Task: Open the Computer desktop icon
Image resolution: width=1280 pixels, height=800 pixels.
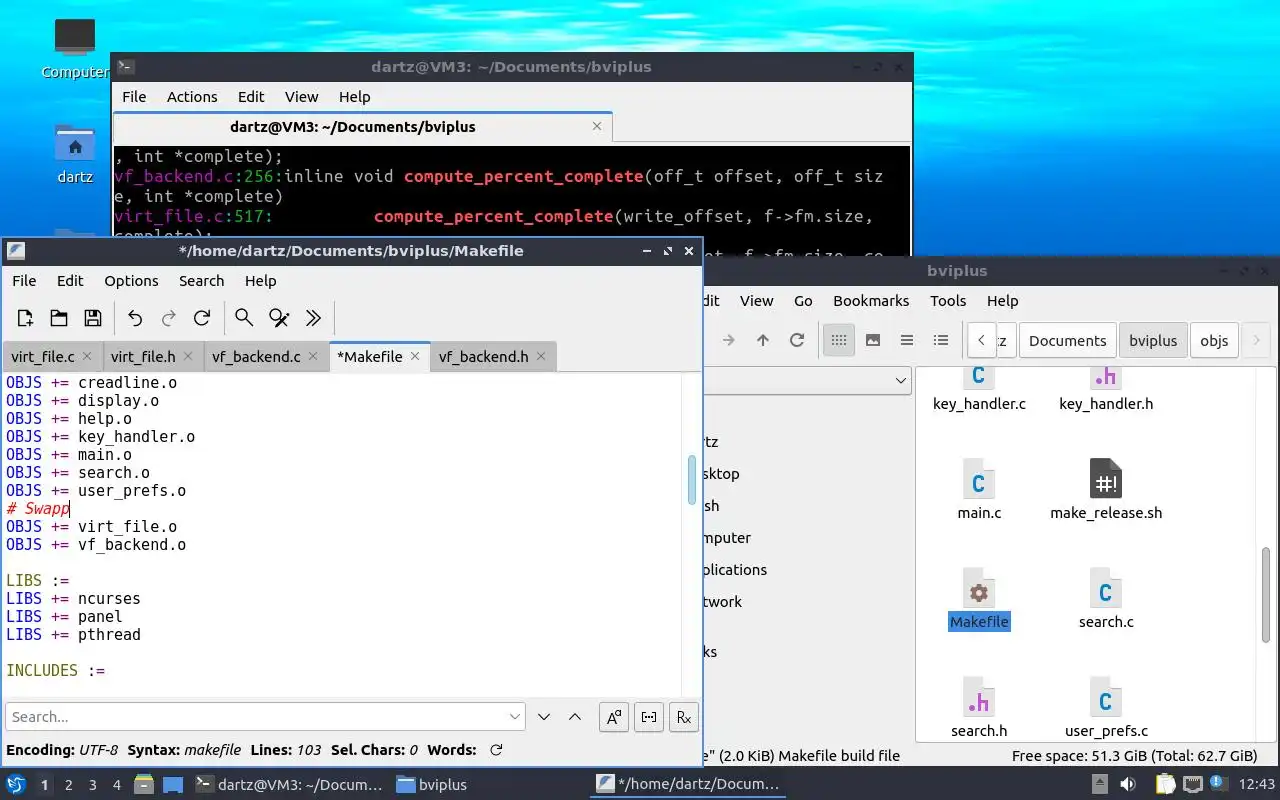Action: coord(75,49)
